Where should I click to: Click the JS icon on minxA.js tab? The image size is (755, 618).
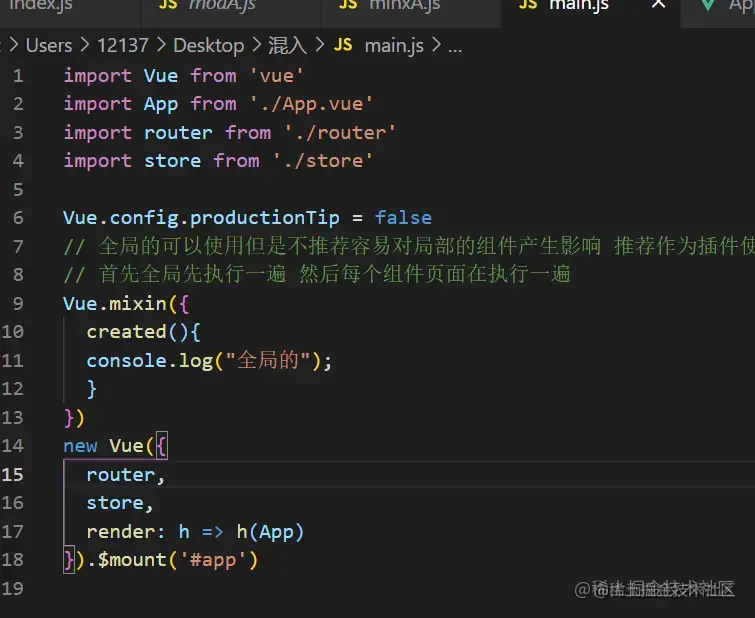point(348,5)
